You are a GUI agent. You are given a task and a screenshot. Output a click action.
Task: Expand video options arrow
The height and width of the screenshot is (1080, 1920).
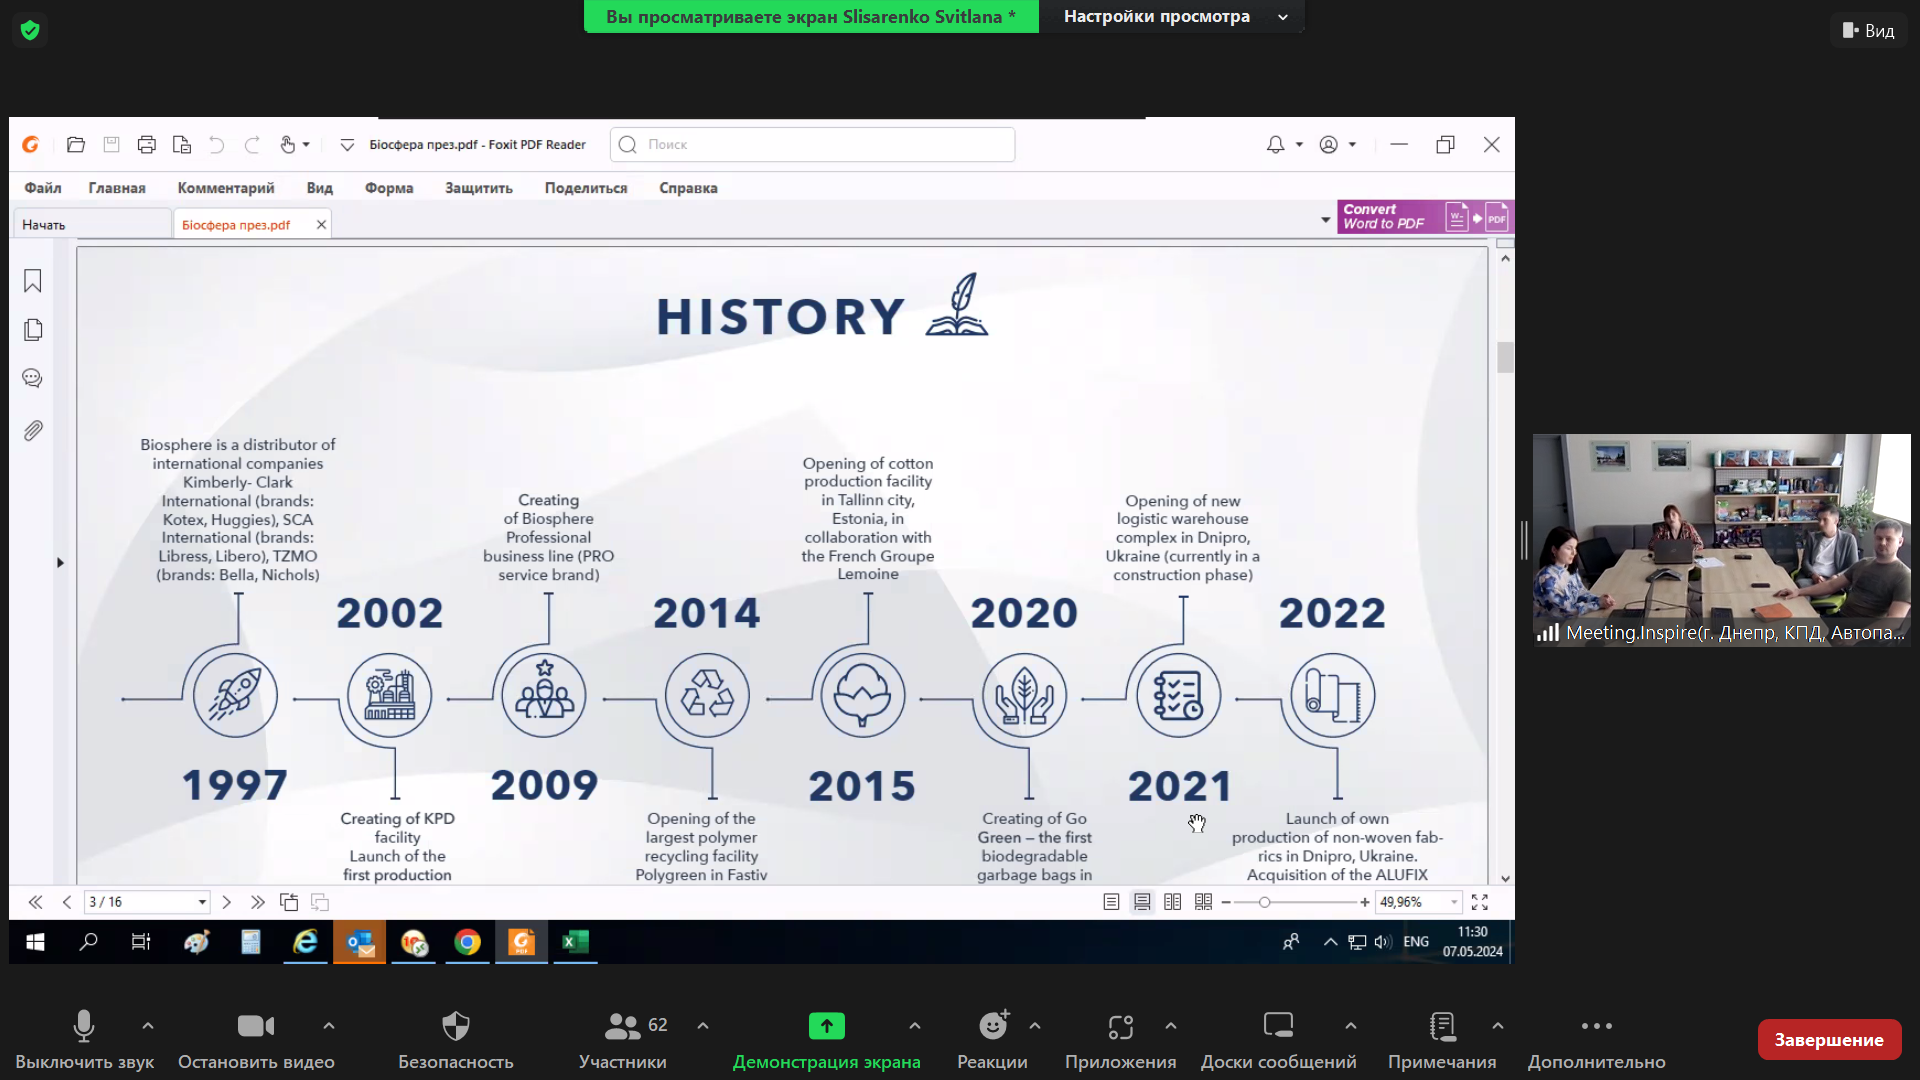[x=329, y=1026]
